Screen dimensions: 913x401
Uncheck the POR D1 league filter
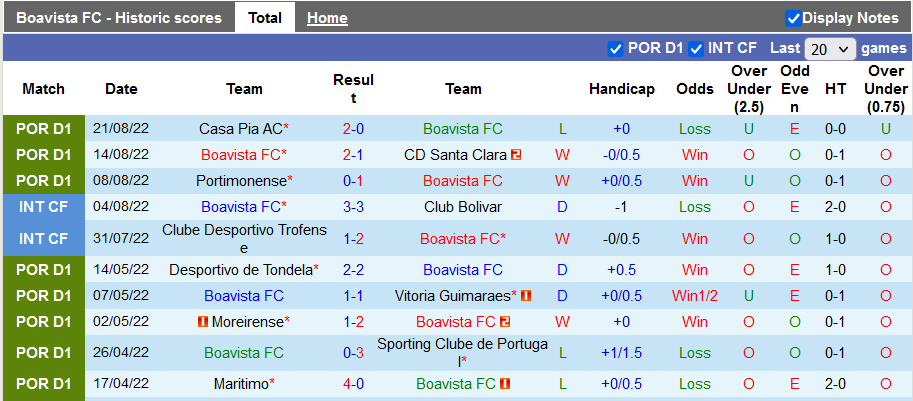pyautogui.click(x=616, y=48)
